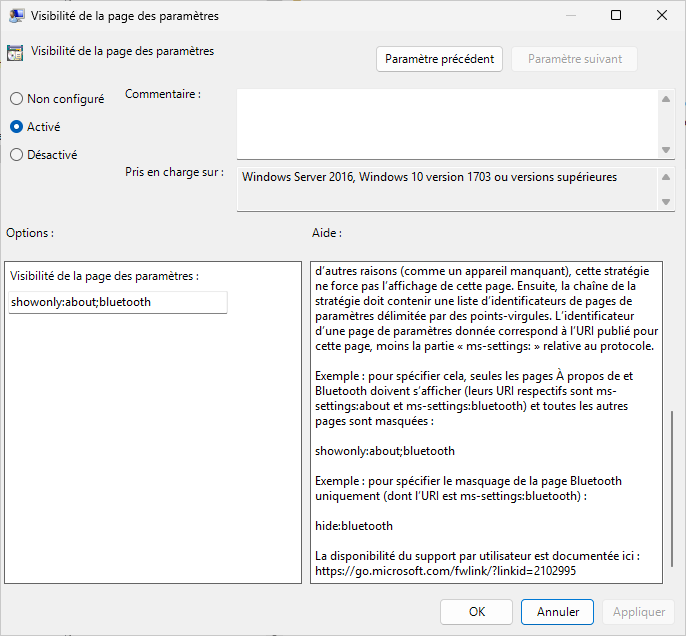This screenshot has width=686, height=636.
Task: Focus the 'showonly:about;bluetooth' text field
Action: (118, 302)
